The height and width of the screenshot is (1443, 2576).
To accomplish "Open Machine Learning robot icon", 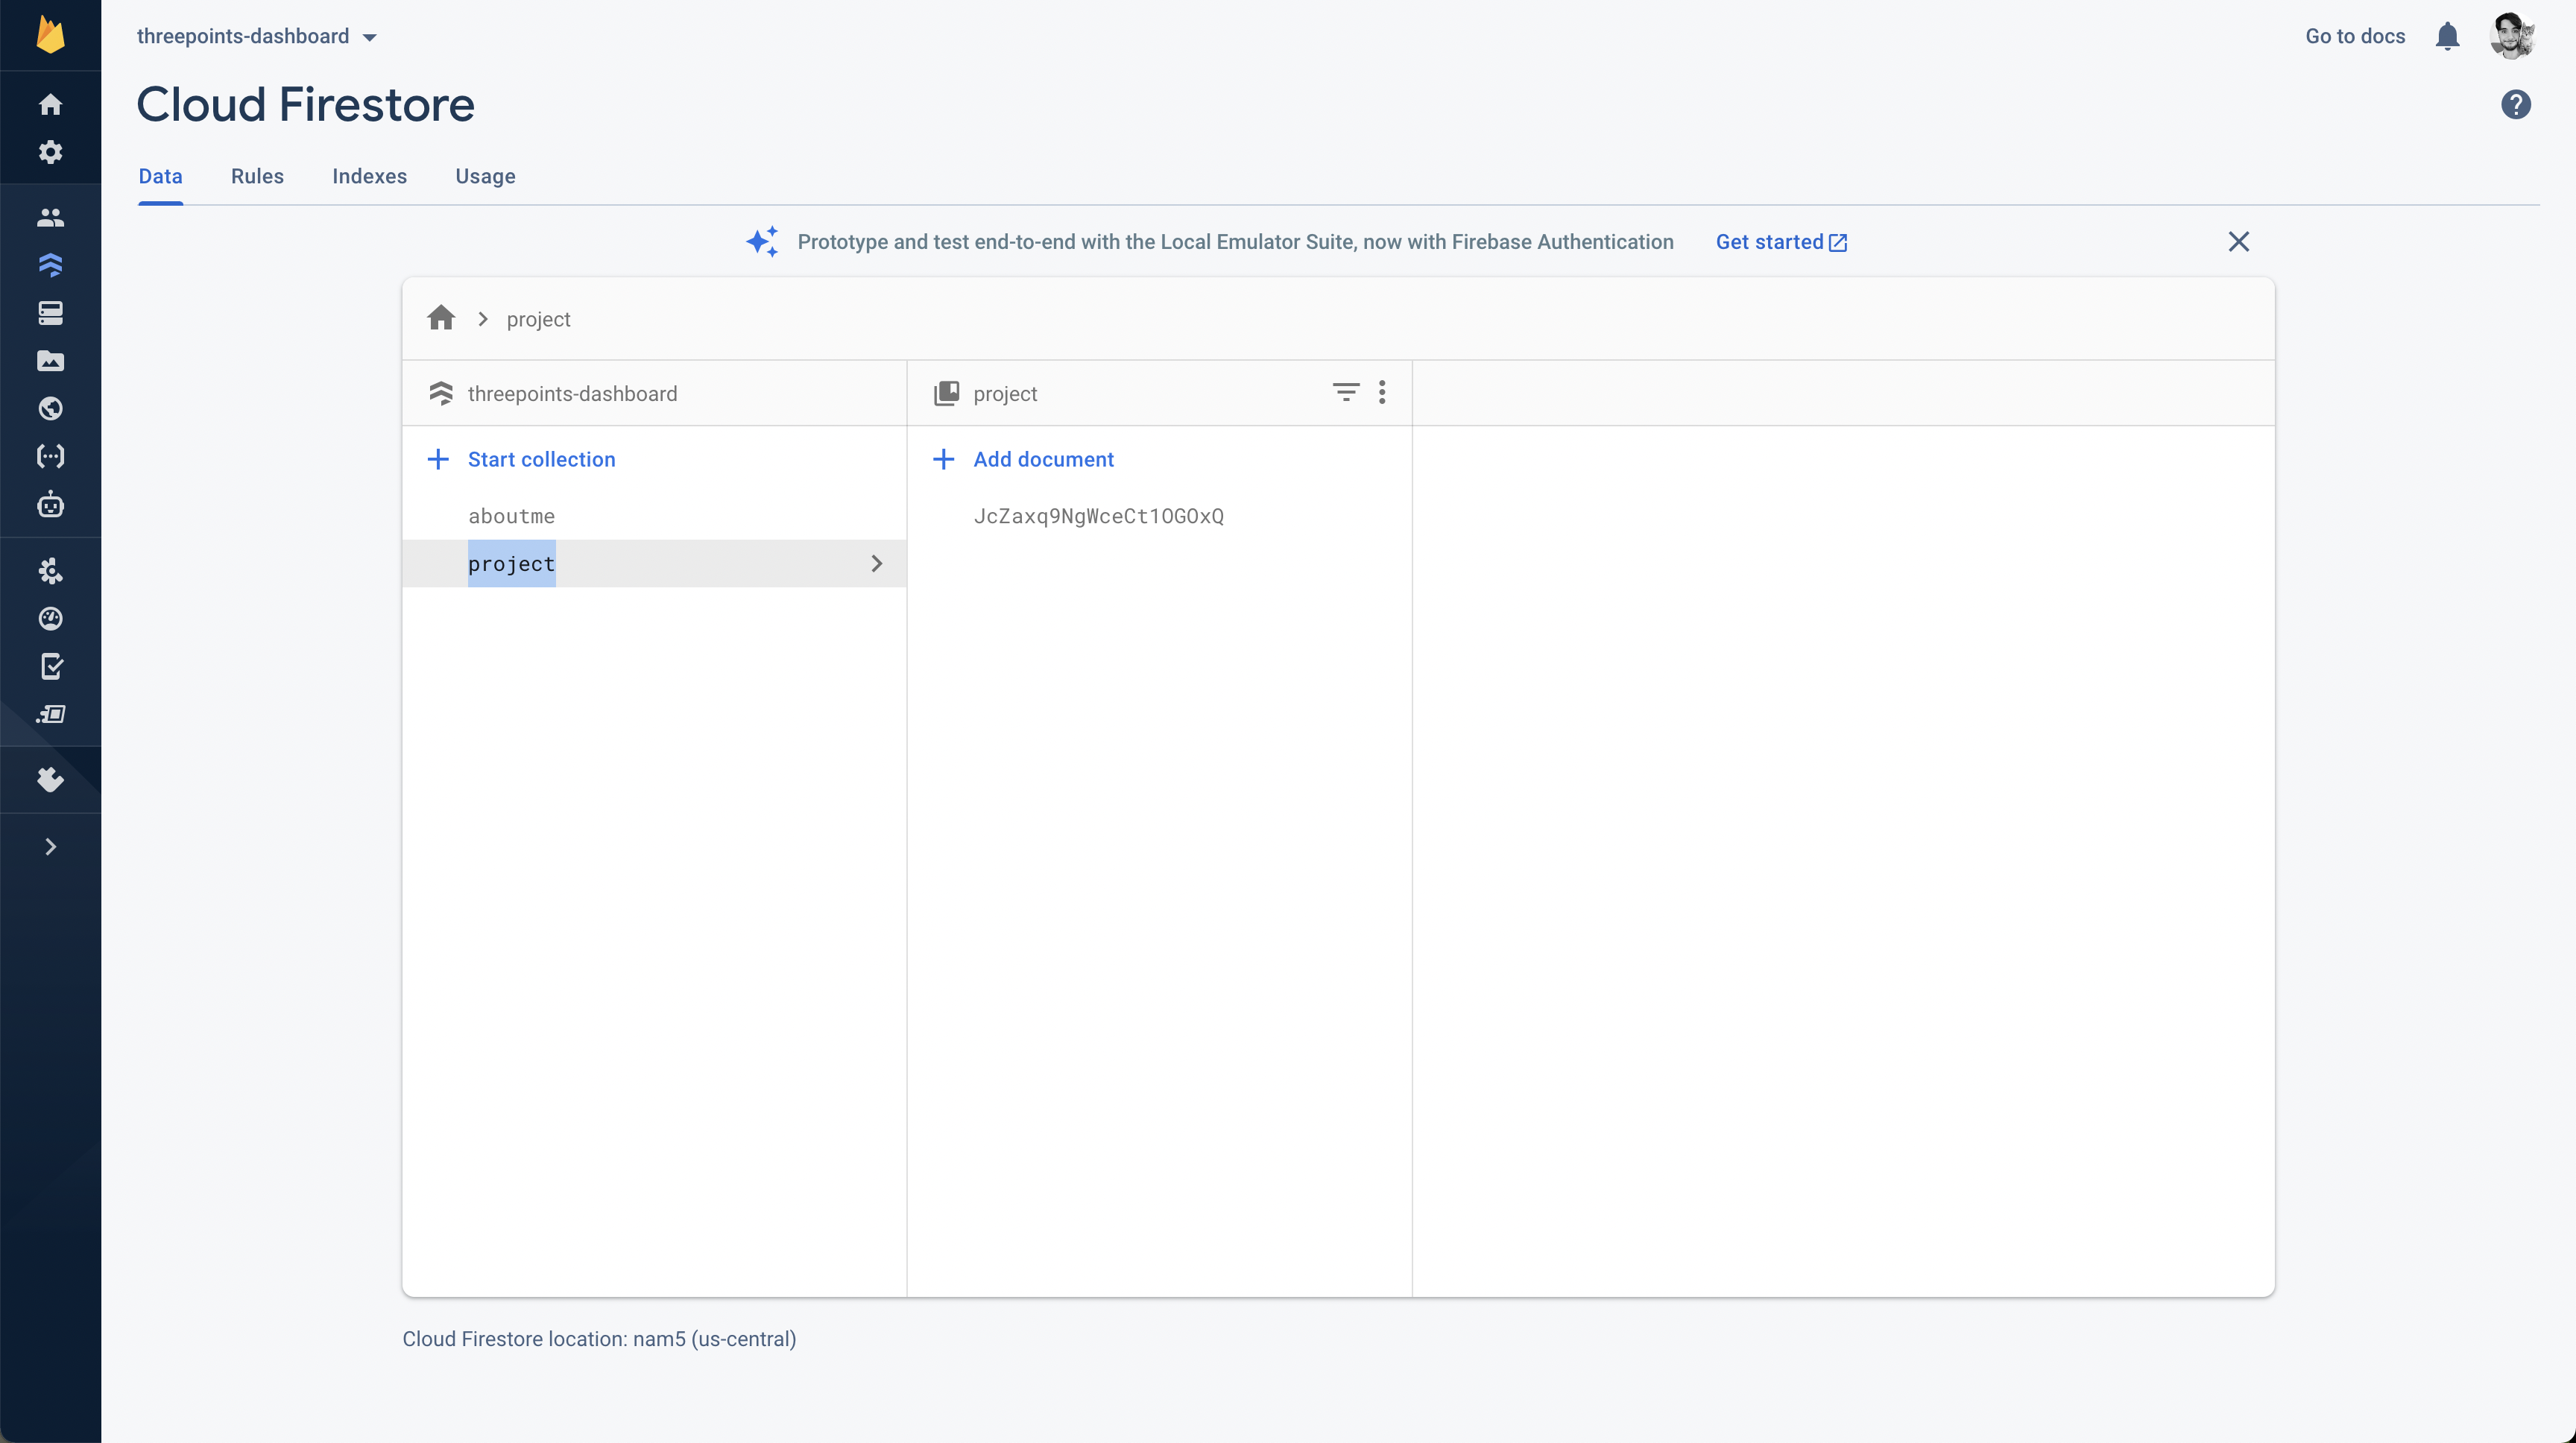I will click(50, 505).
